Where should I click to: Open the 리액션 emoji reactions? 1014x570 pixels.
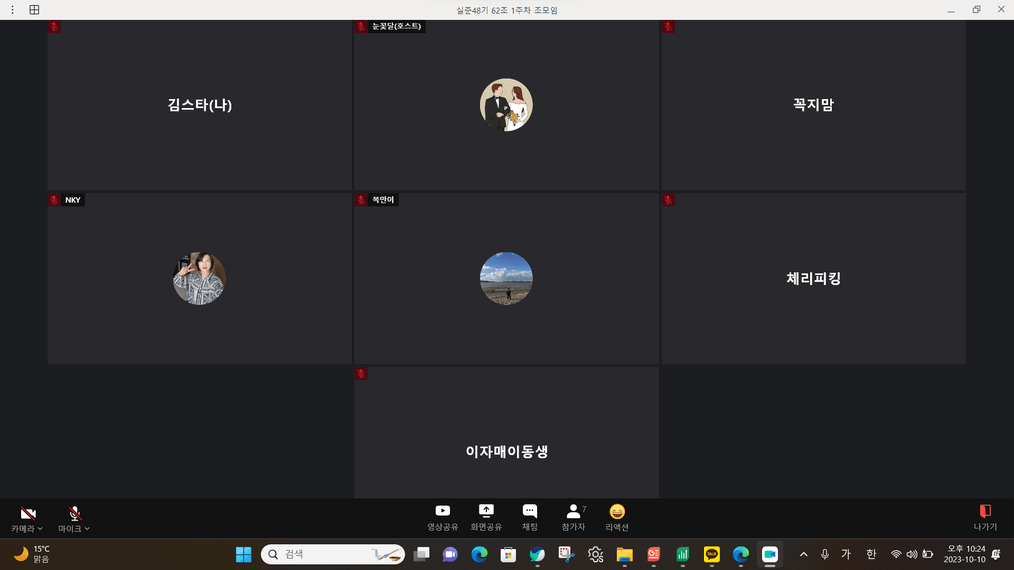coord(617,517)
